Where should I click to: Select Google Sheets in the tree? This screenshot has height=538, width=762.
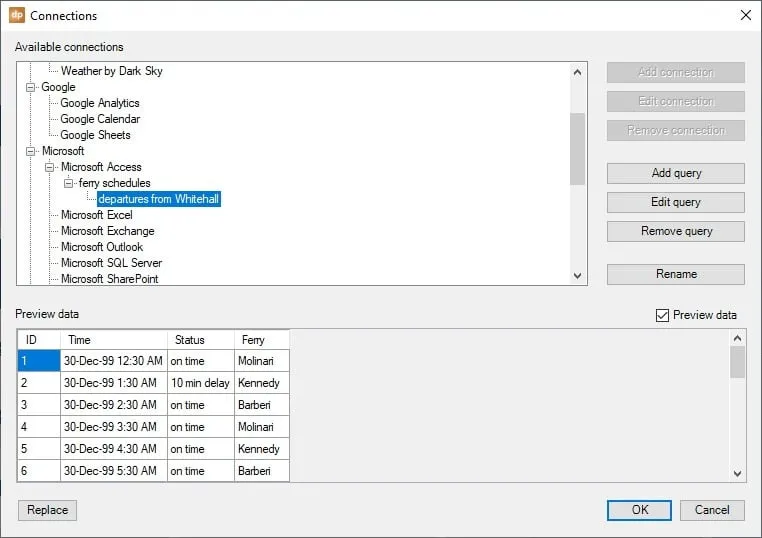coord(95,135)
